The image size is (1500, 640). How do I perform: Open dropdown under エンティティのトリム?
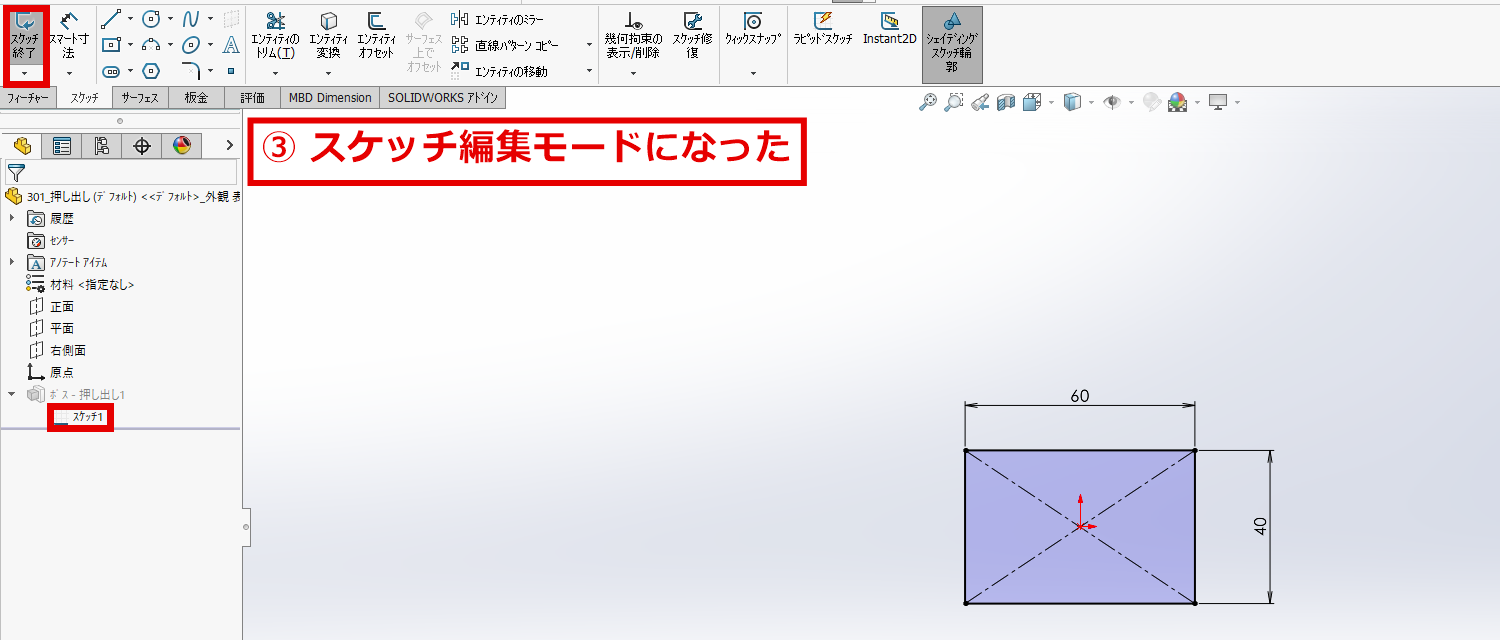point(275,73)
